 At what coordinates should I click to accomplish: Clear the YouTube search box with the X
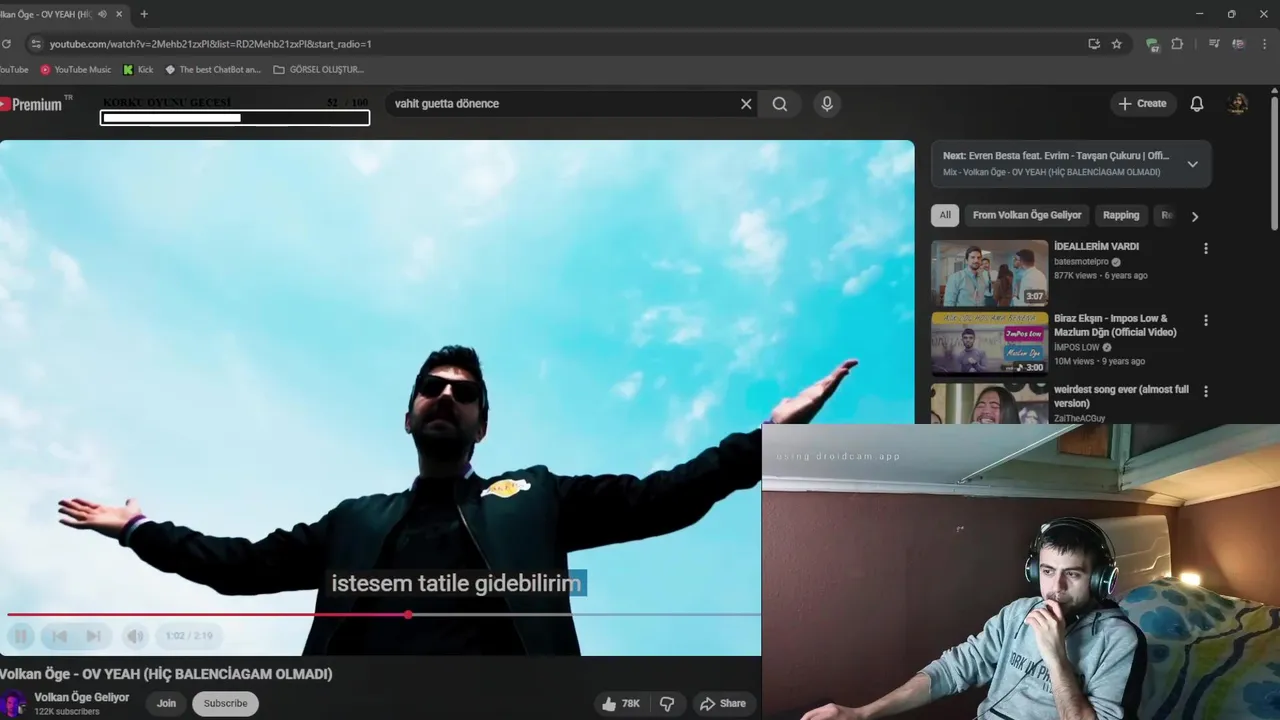point(746,104)
